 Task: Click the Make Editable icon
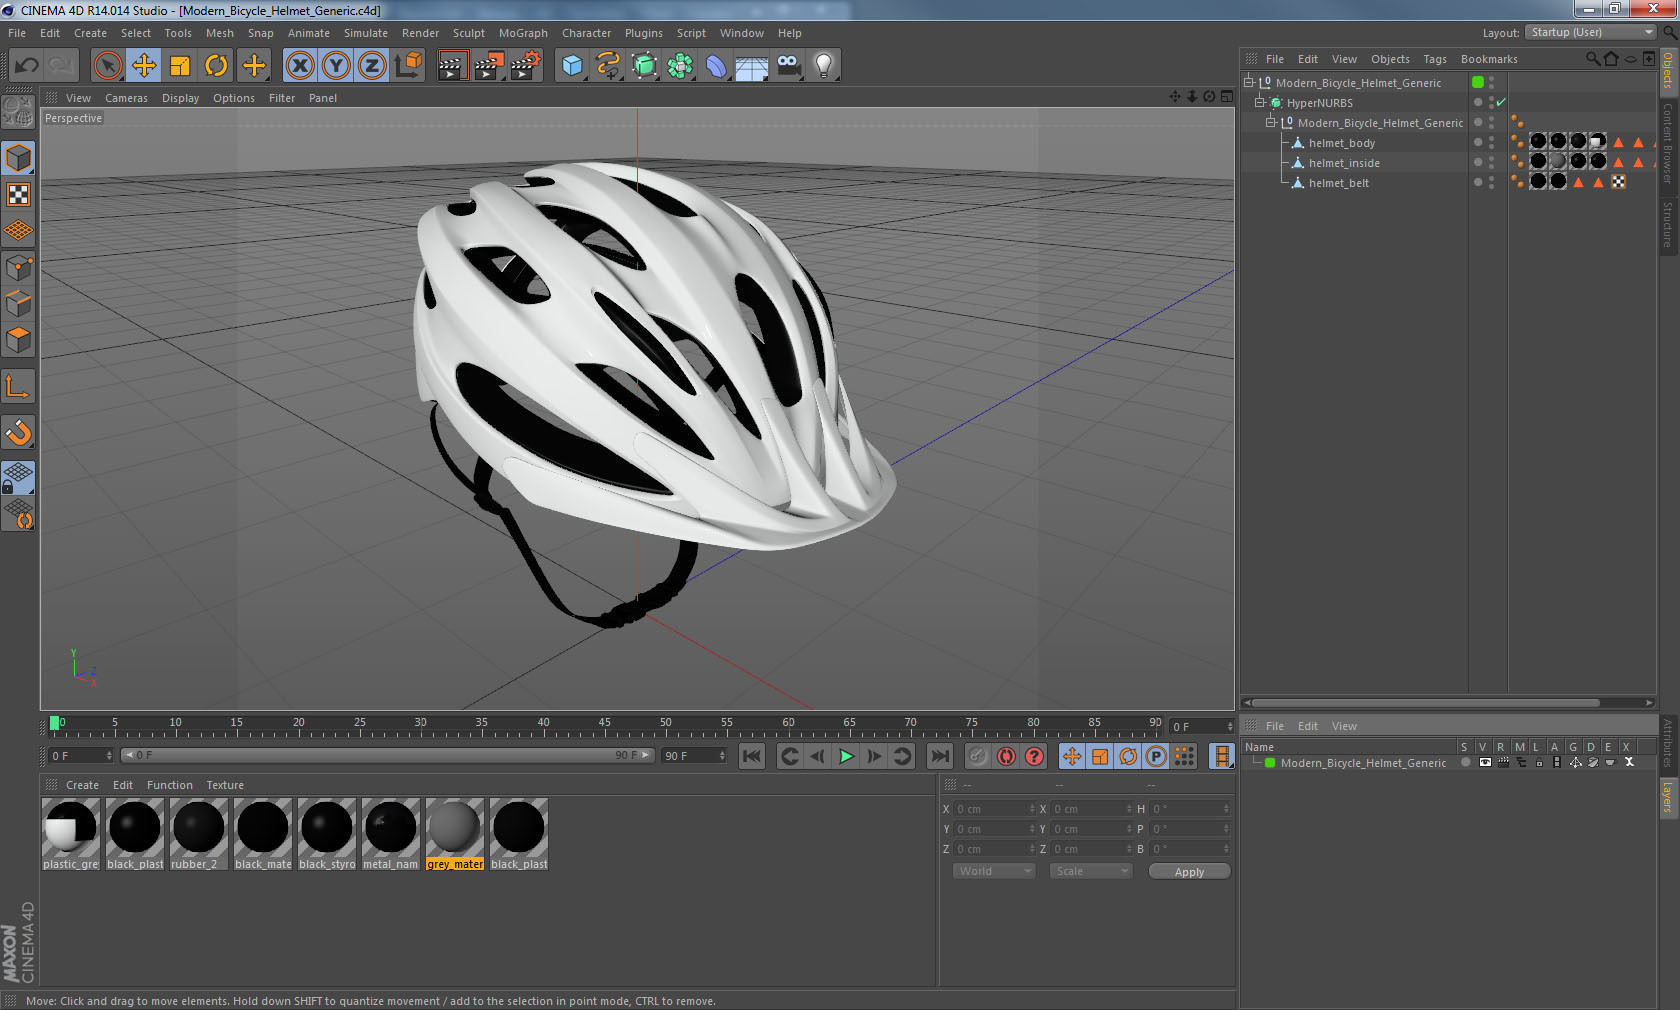tap(18, 112)
